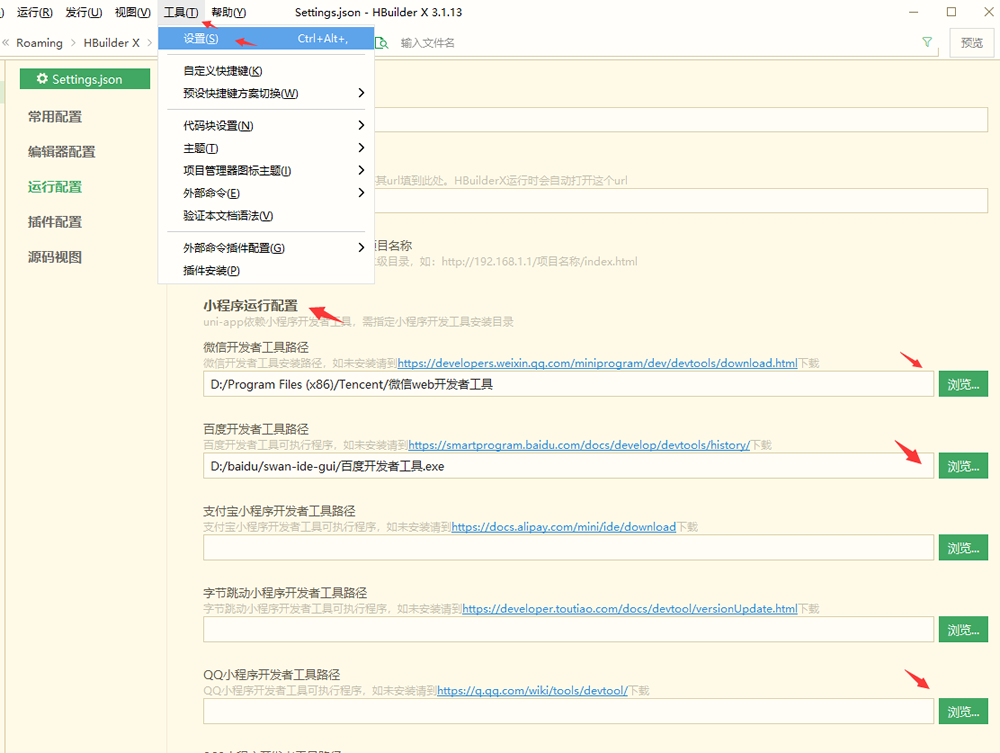Screen dimensions: 1000x753
Task: Browse for the Baidu developer tool path
Action: (x=962, y=466)
